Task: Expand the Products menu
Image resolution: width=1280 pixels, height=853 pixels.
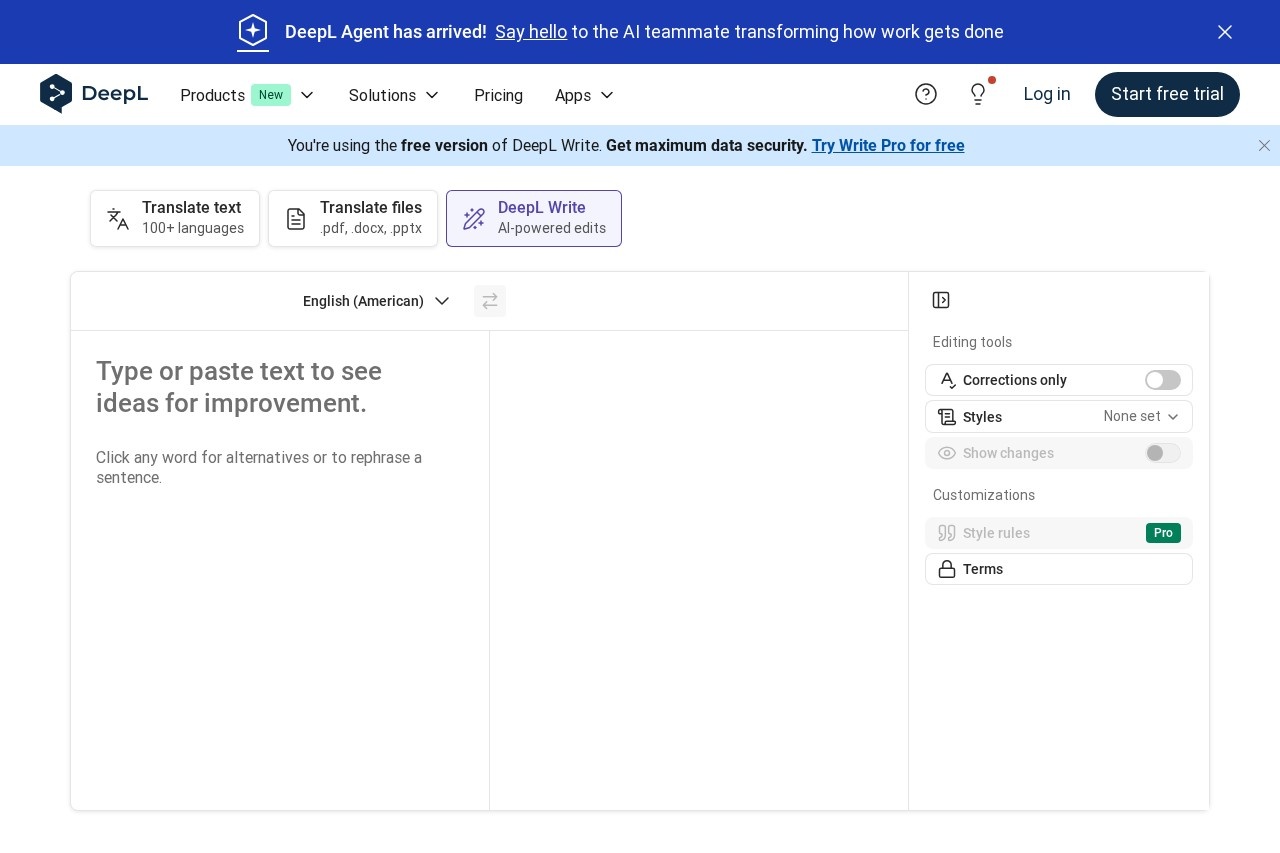Action: 247,95
